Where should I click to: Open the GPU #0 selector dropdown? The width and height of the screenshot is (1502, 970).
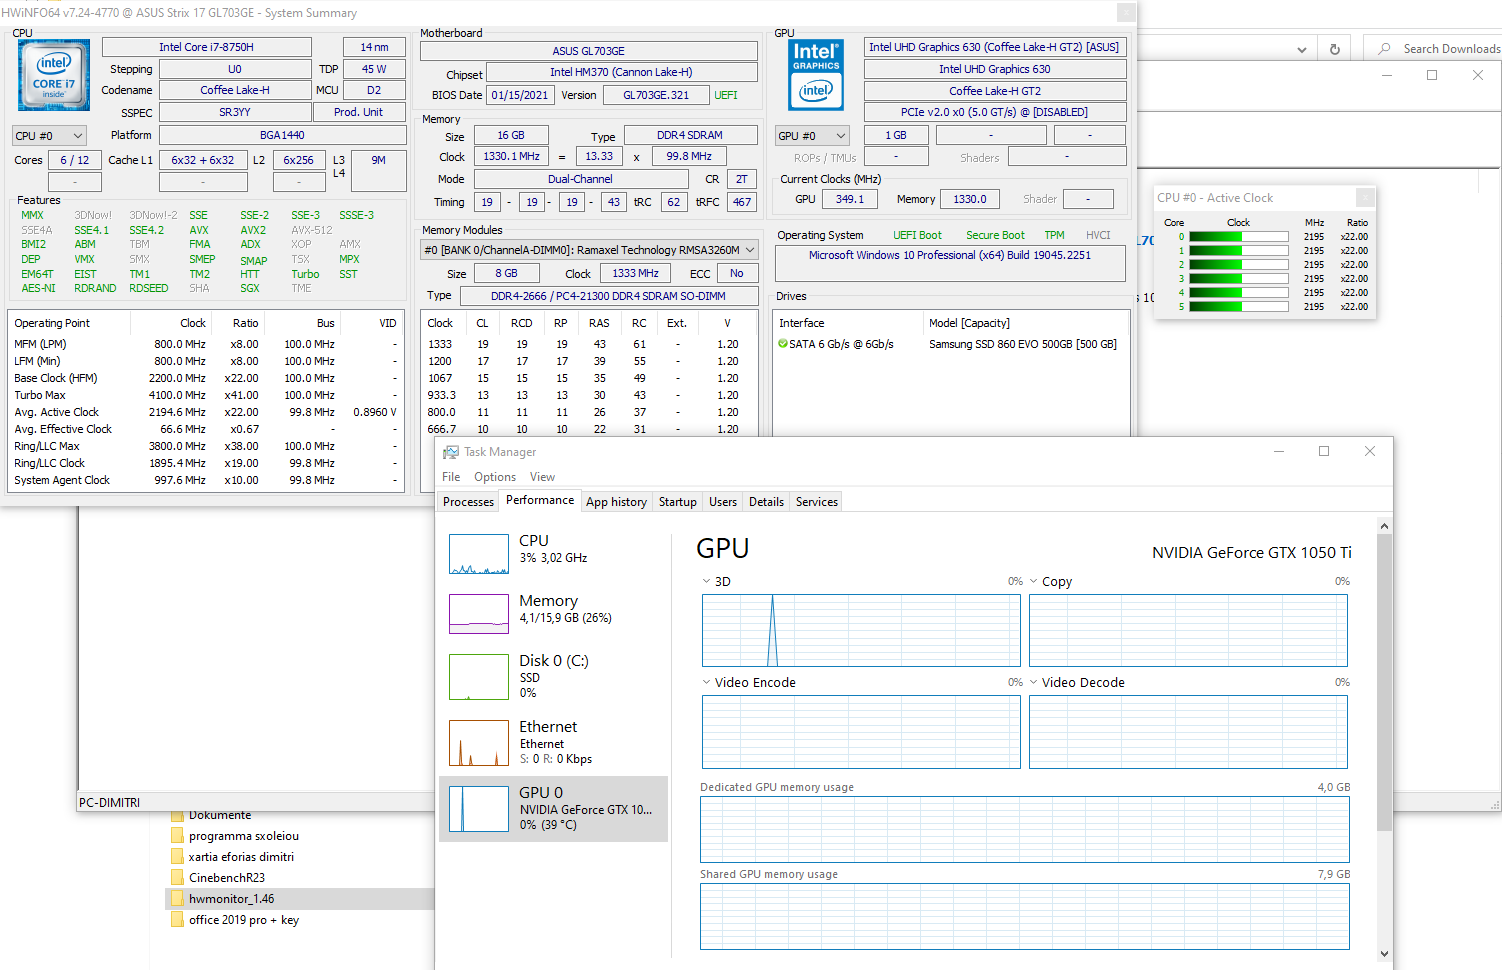(812, 136)
